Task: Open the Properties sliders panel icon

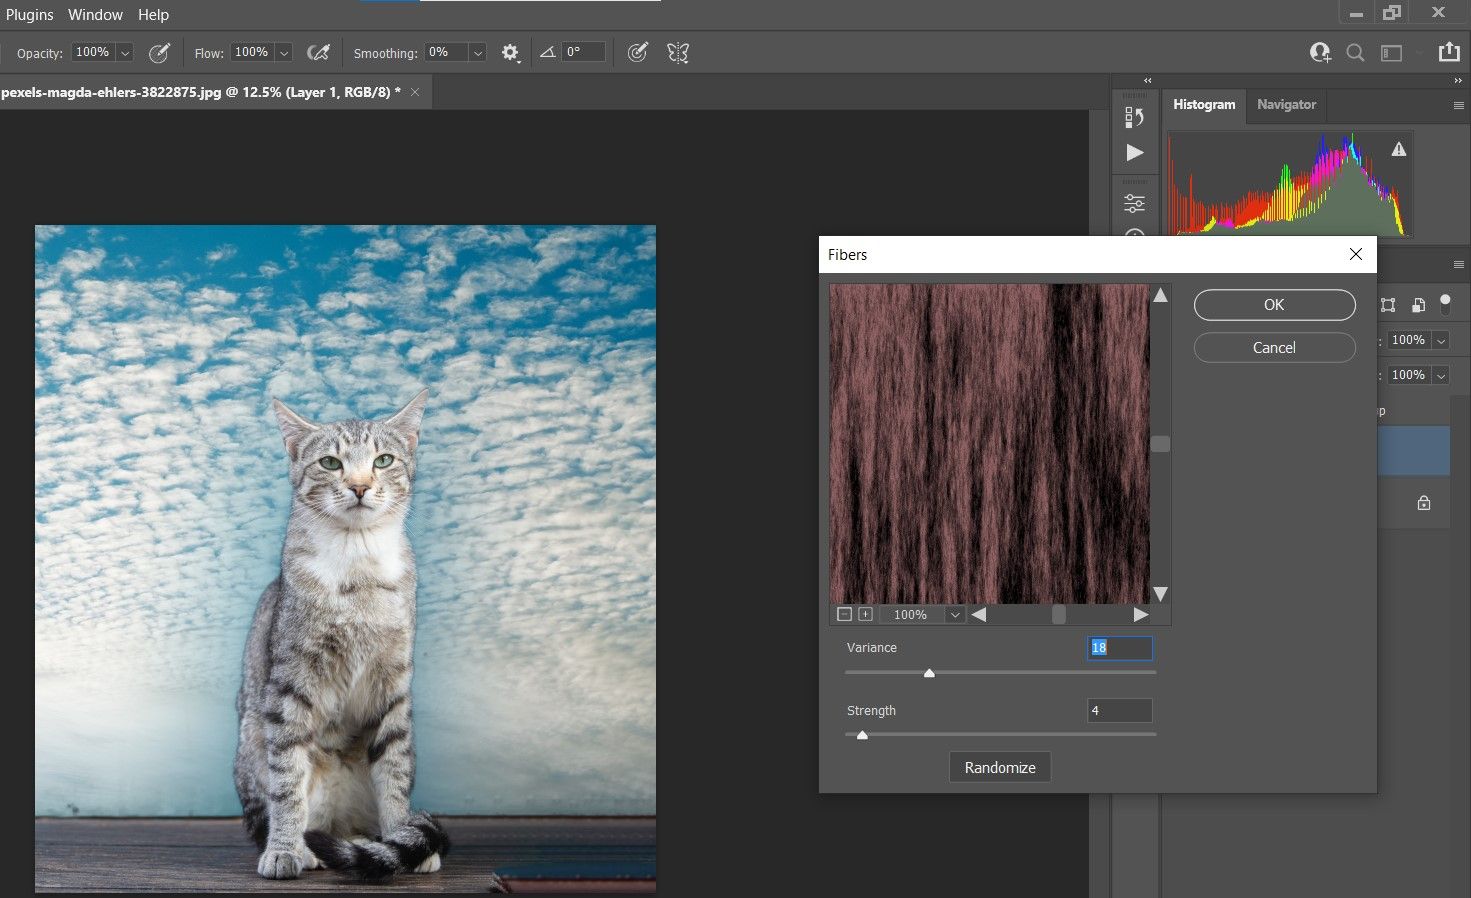Action: point(1134,203)
